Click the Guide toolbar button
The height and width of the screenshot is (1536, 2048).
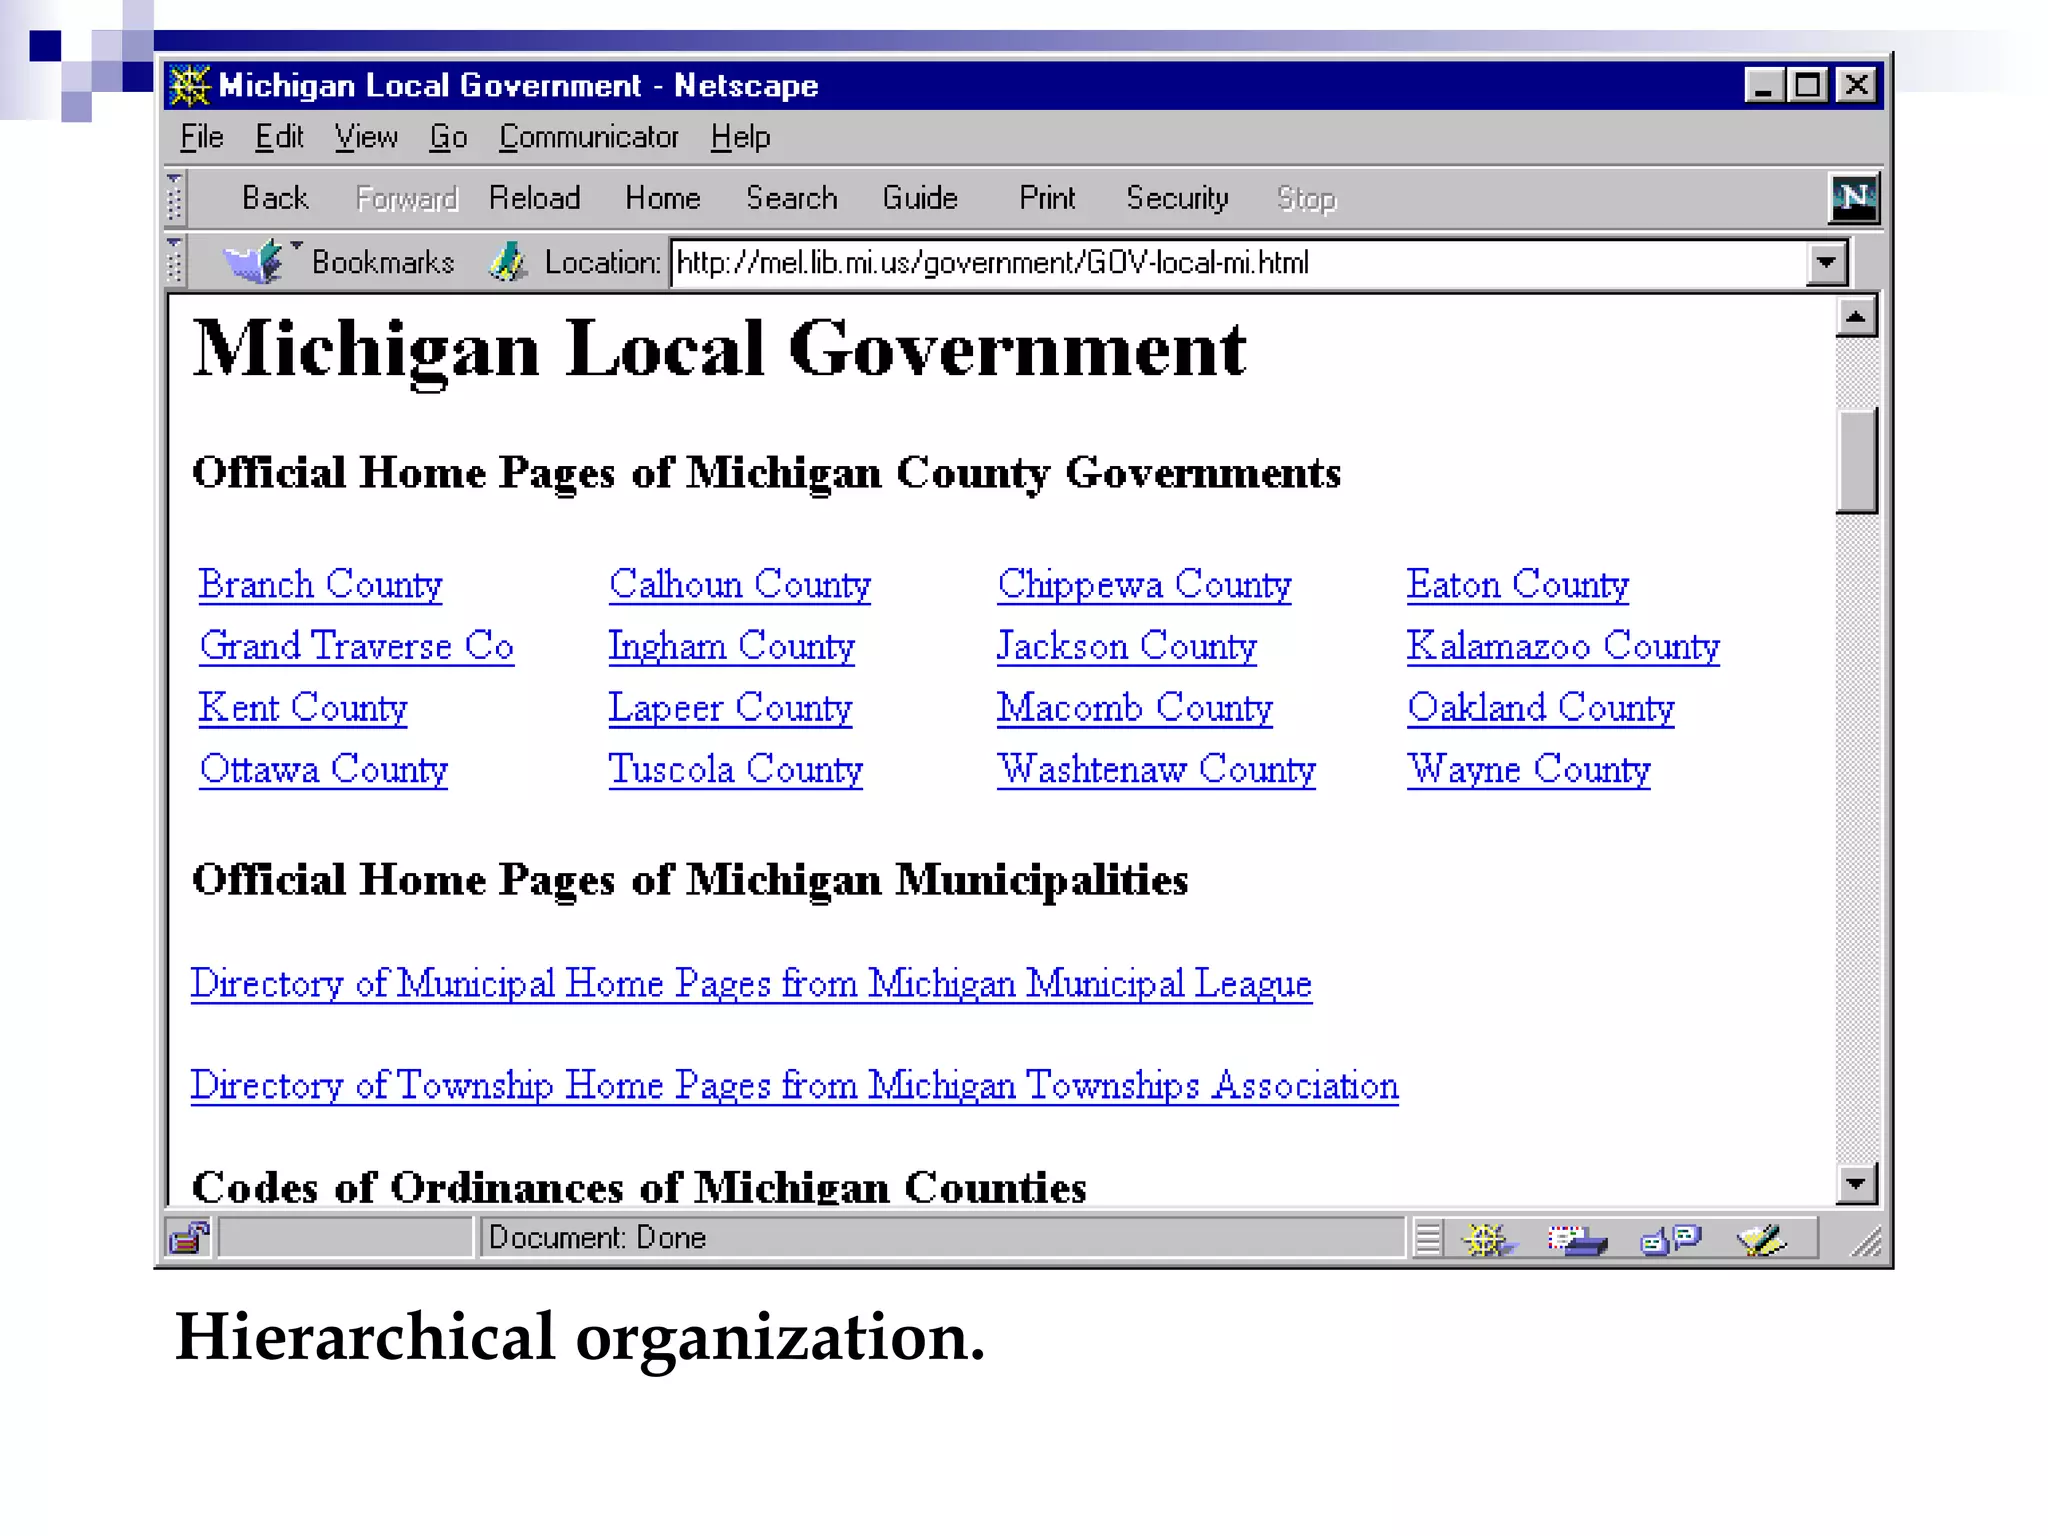(920, 198)
